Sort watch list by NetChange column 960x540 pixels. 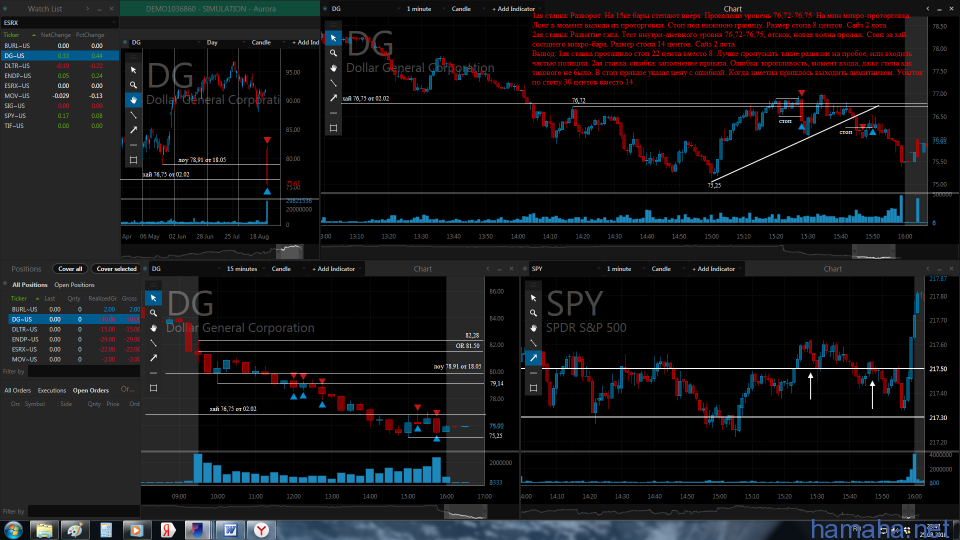[x=55, y=35]
